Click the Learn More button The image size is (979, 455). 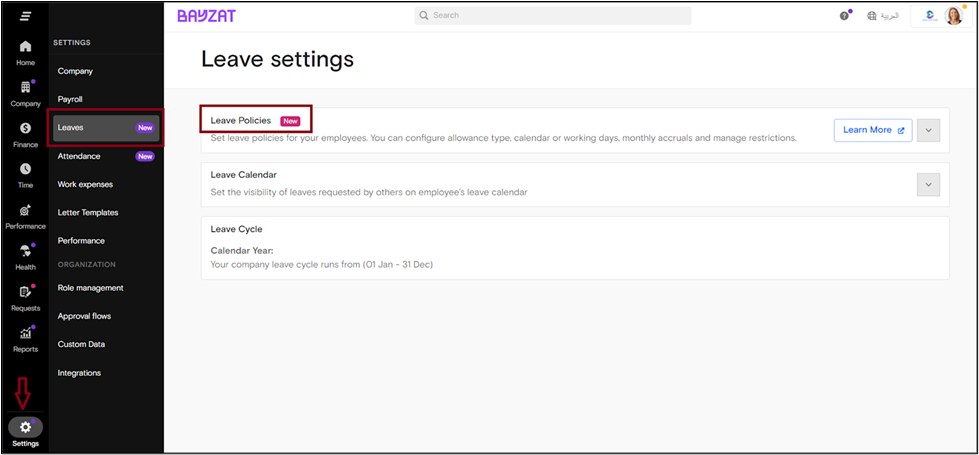(873, 130)
